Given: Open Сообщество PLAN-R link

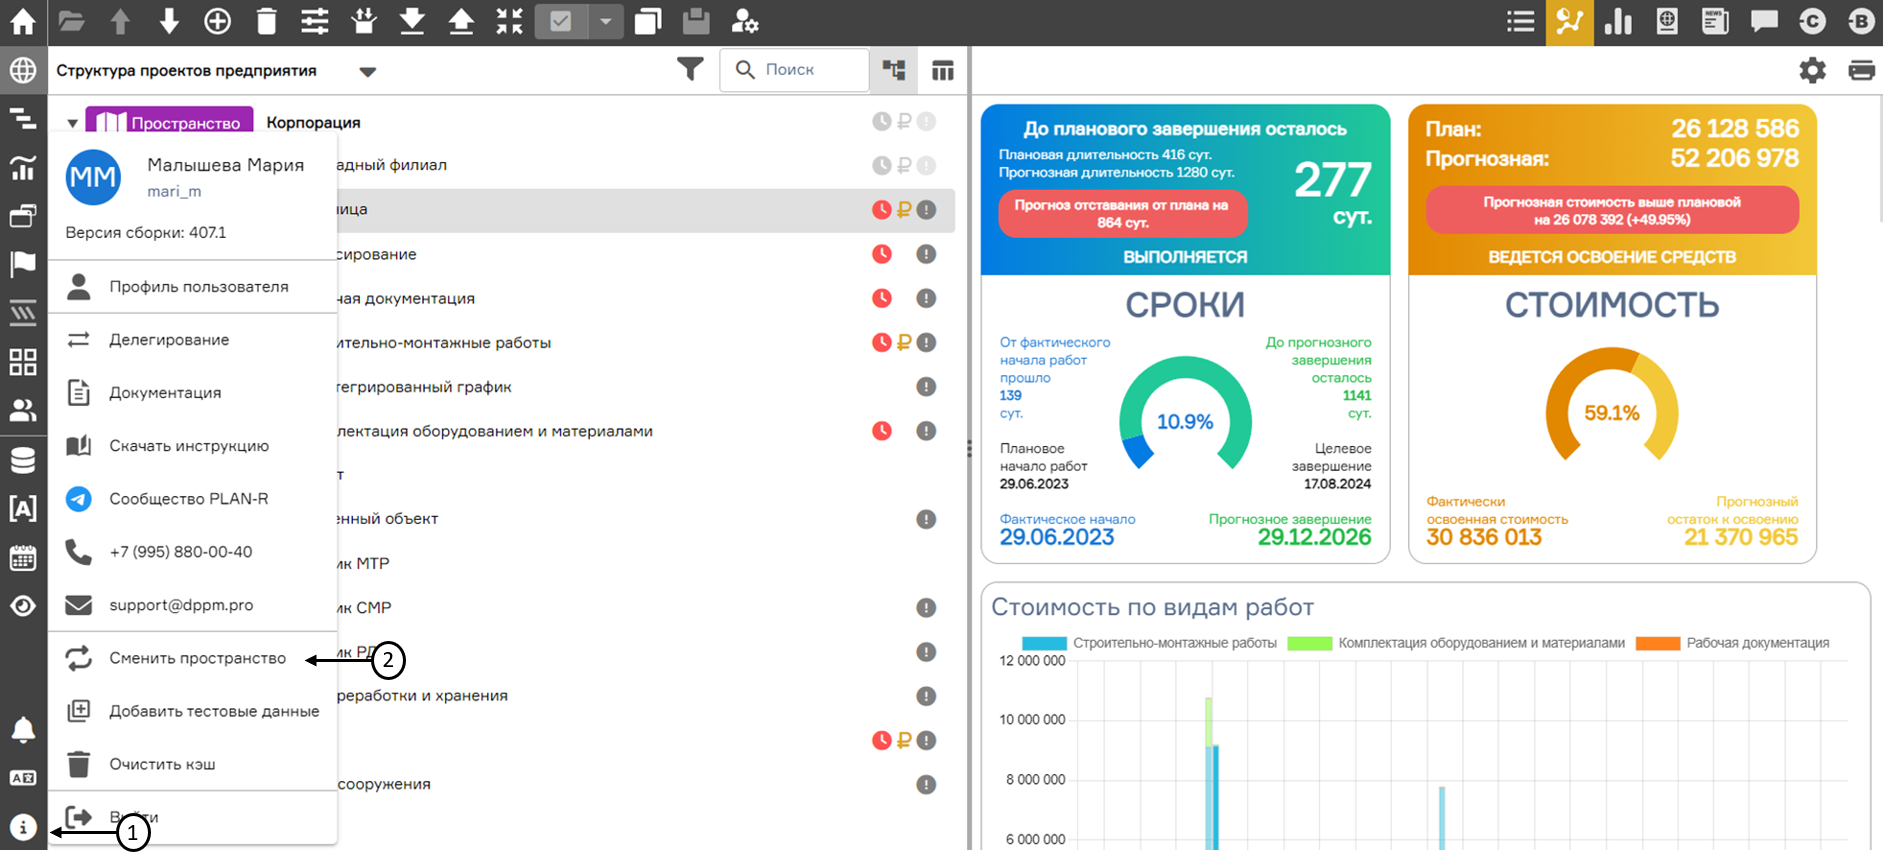Looking at the screenshot, I should tap(192, 499).
